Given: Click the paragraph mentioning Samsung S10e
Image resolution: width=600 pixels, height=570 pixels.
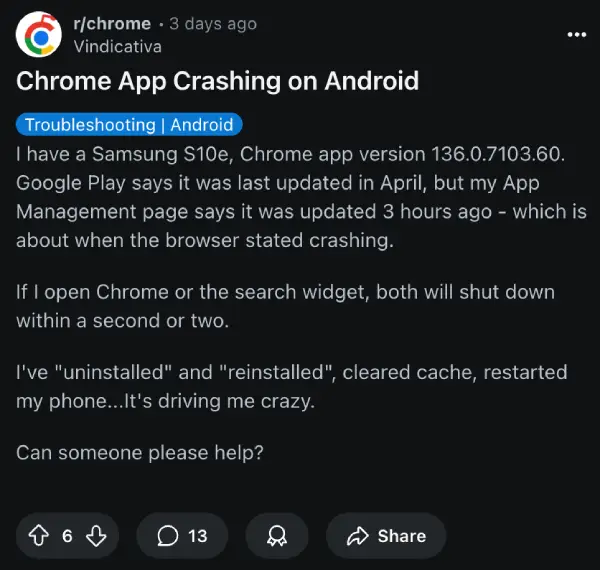Looking at the screenshot, I should click(301, 197).
